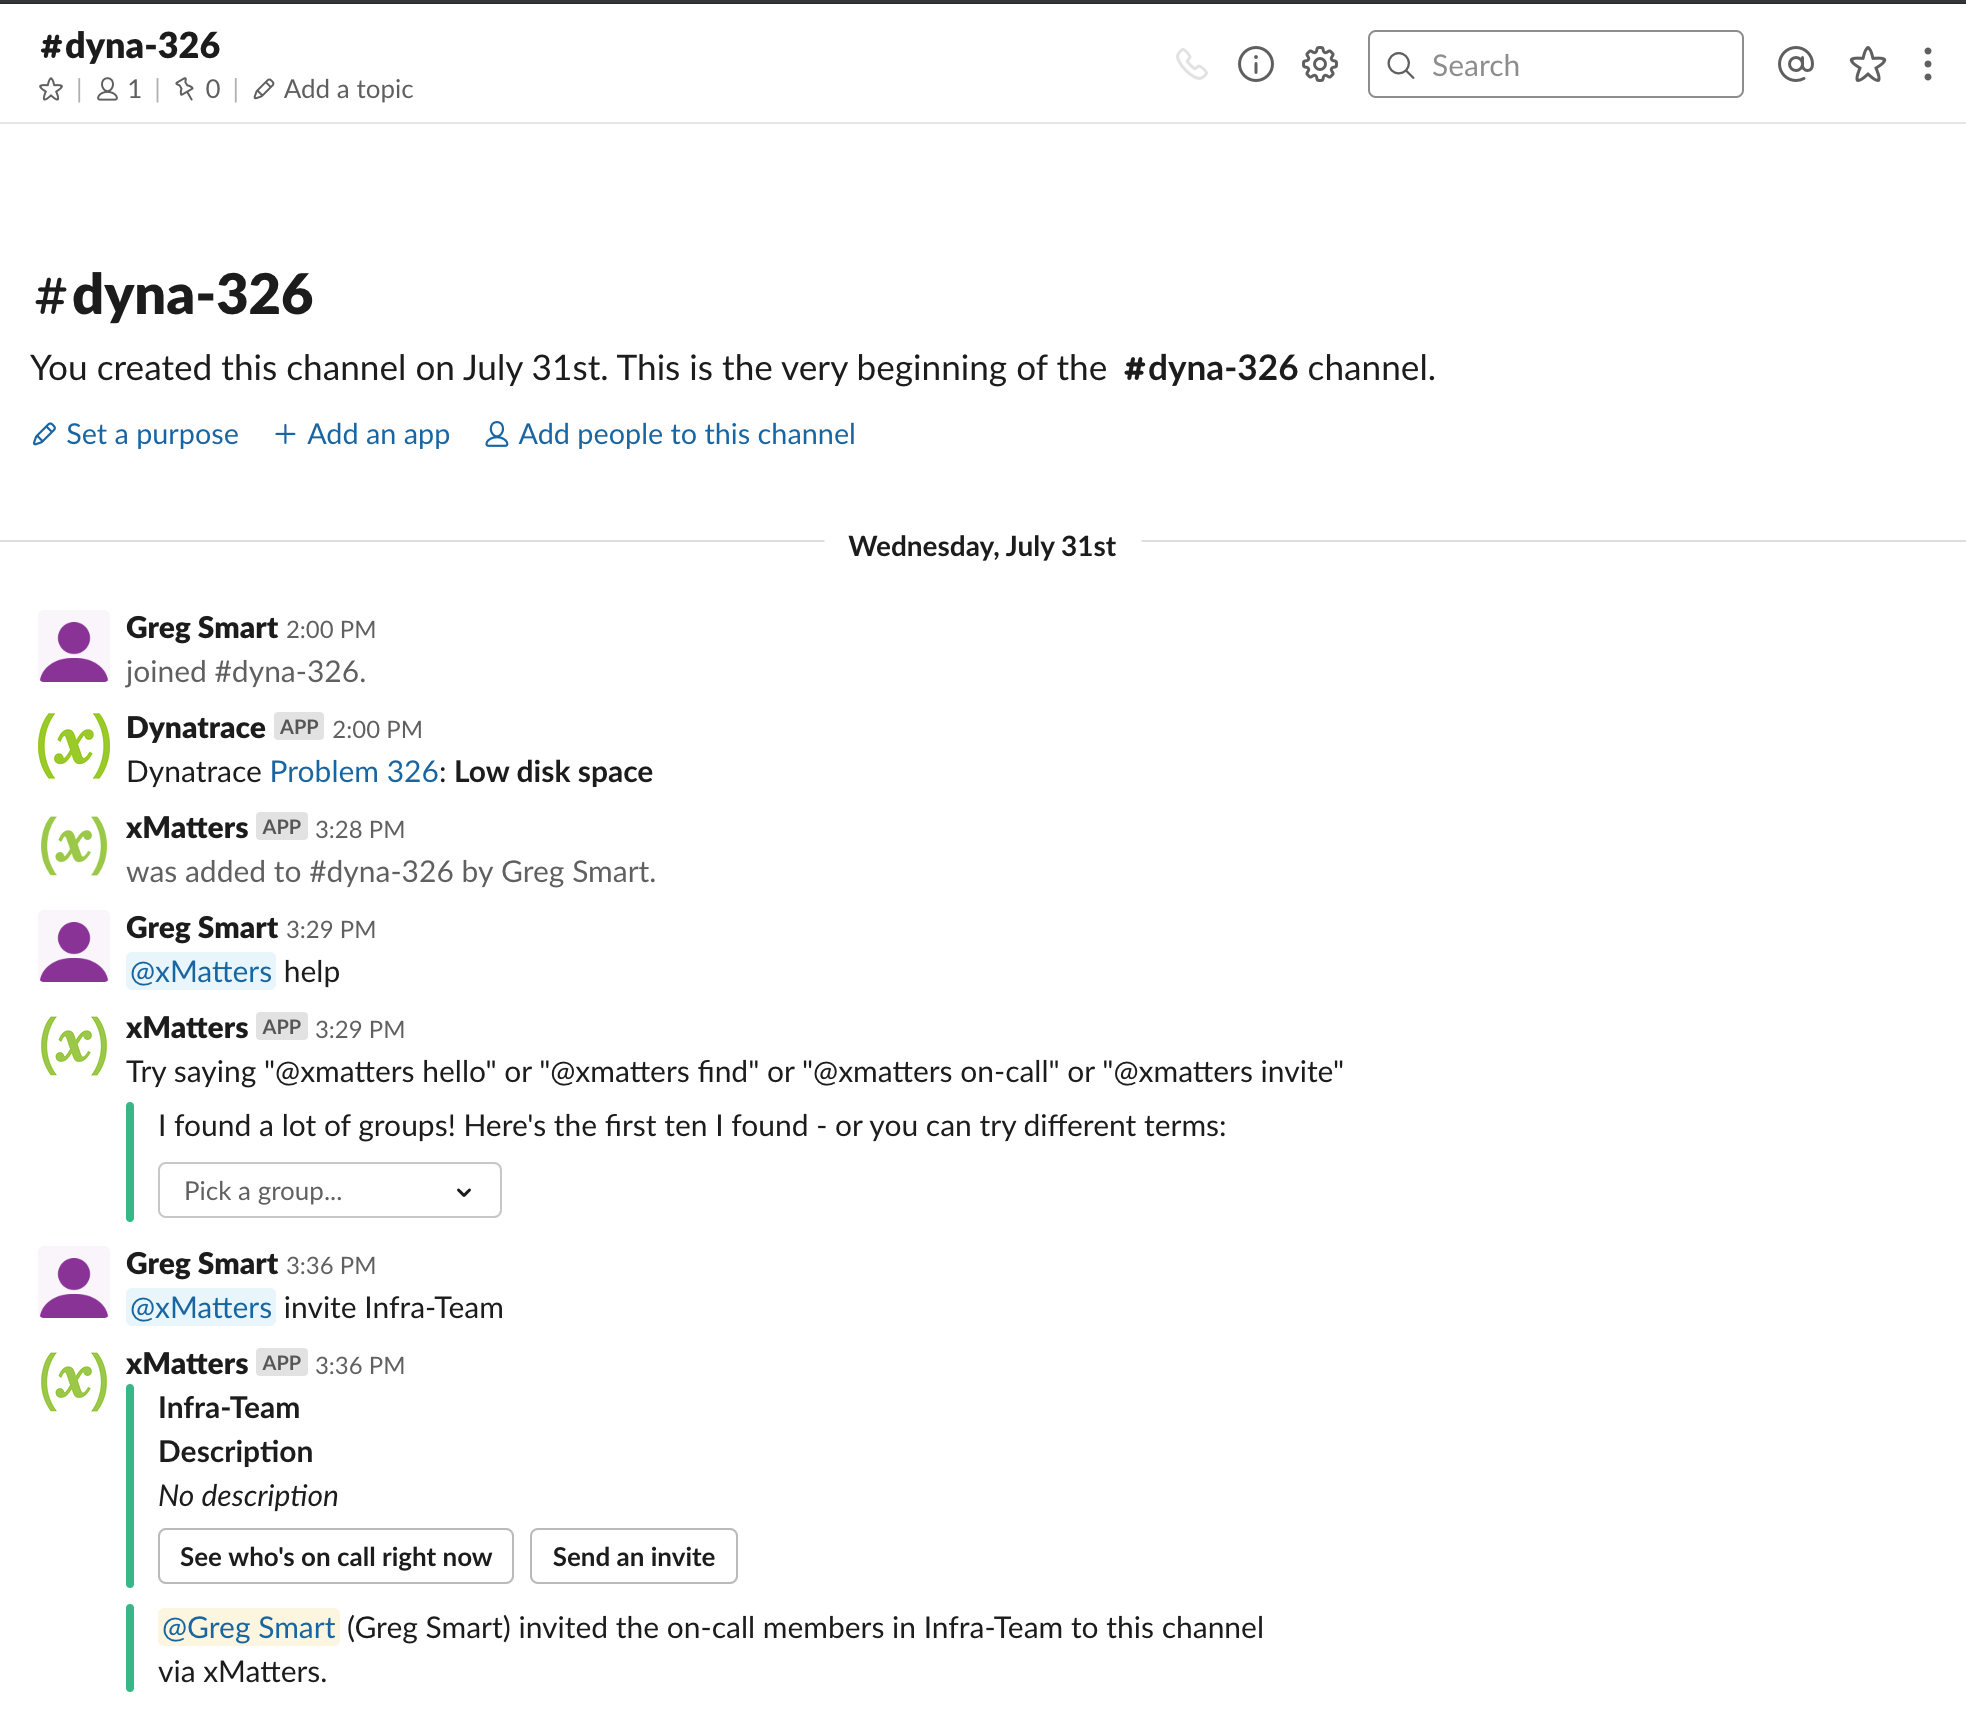Open the Pick a group dropdown
1966x1726 pixels.
tap(330, 1190)
